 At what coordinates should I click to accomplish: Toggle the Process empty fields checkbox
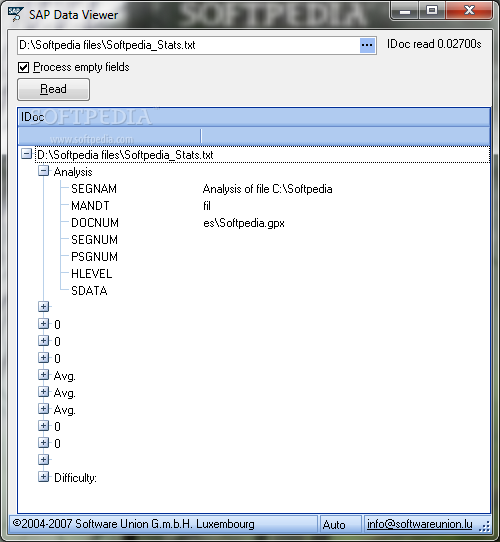(x=24, y=67)
